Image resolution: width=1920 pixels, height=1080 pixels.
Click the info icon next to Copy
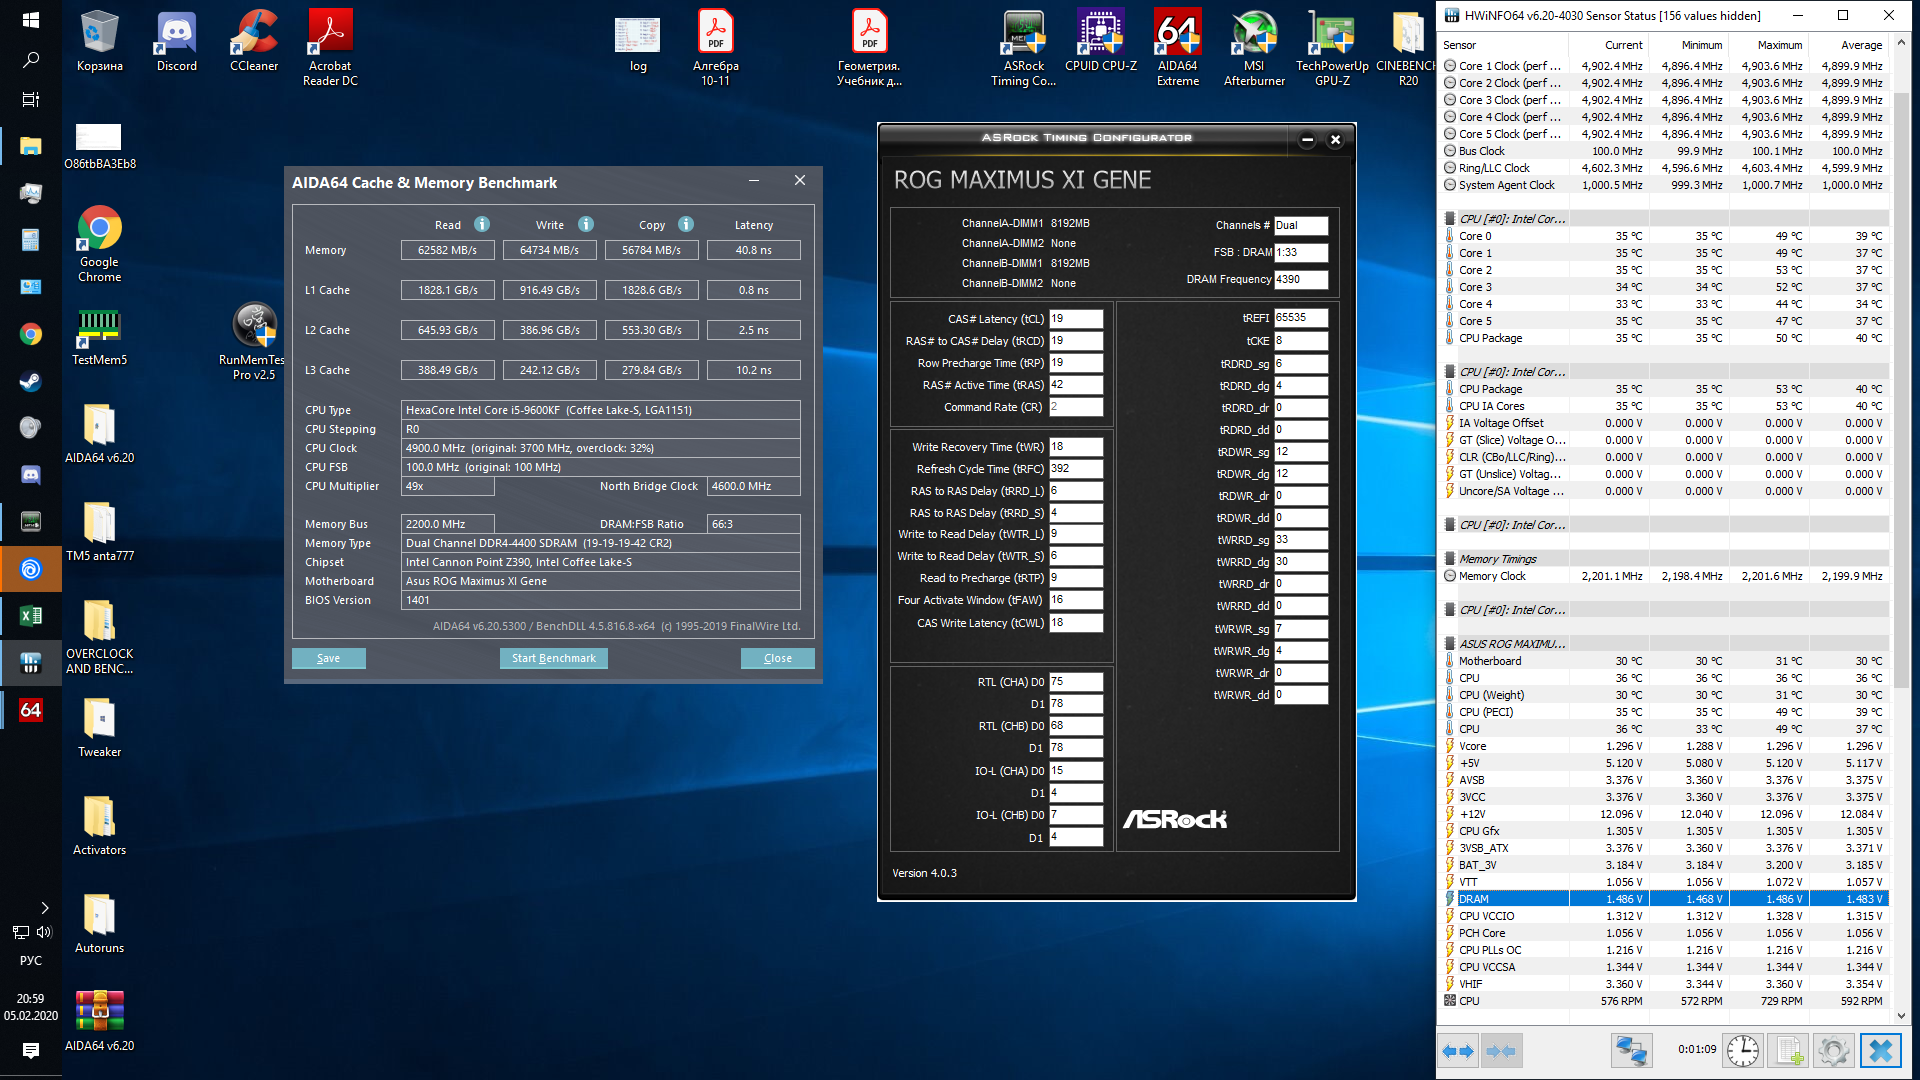click(x=686, y=224)
